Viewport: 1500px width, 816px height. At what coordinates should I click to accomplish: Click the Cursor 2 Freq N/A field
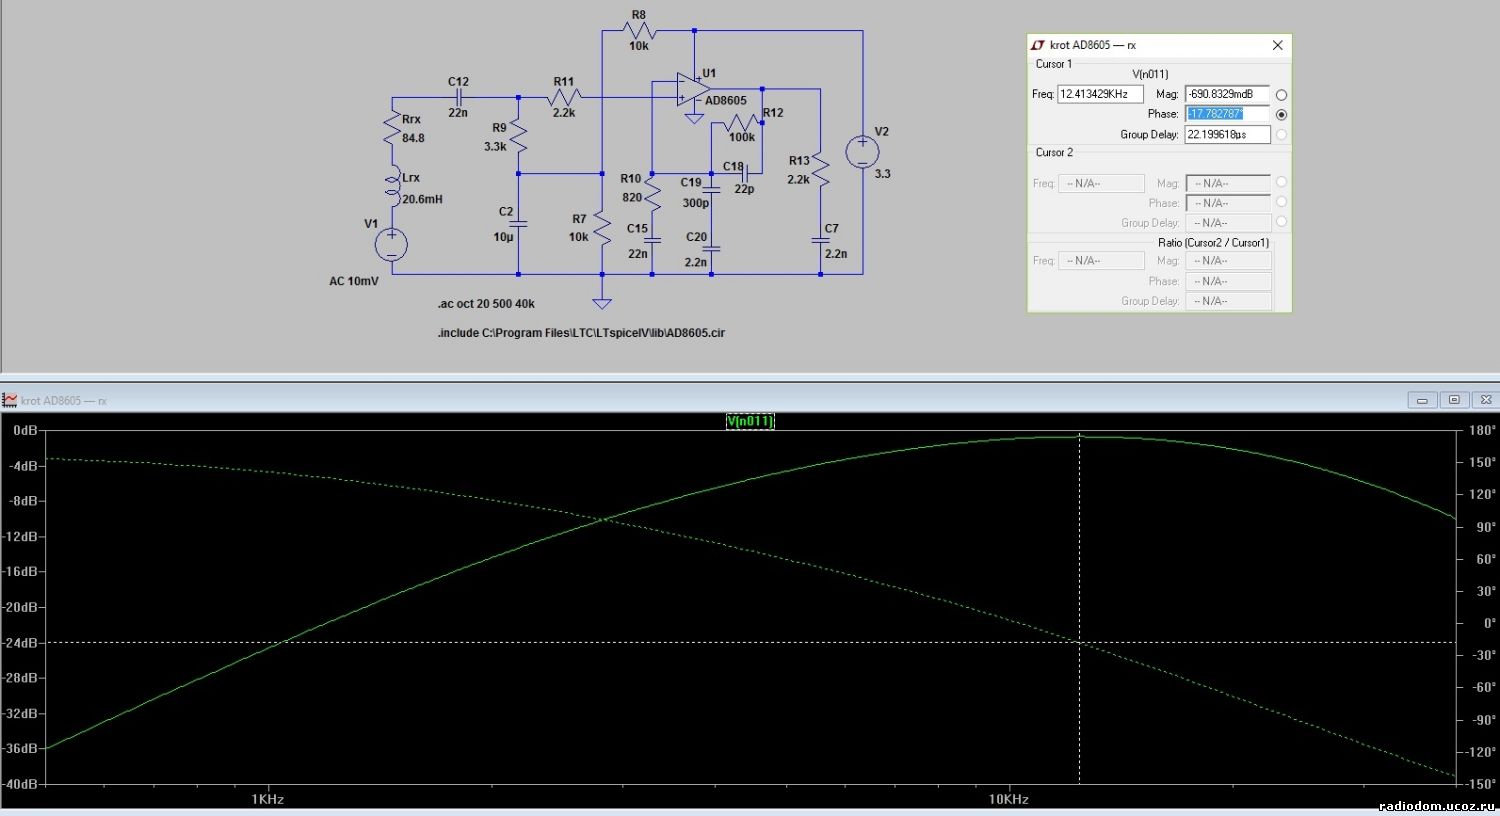point(1101,183)
